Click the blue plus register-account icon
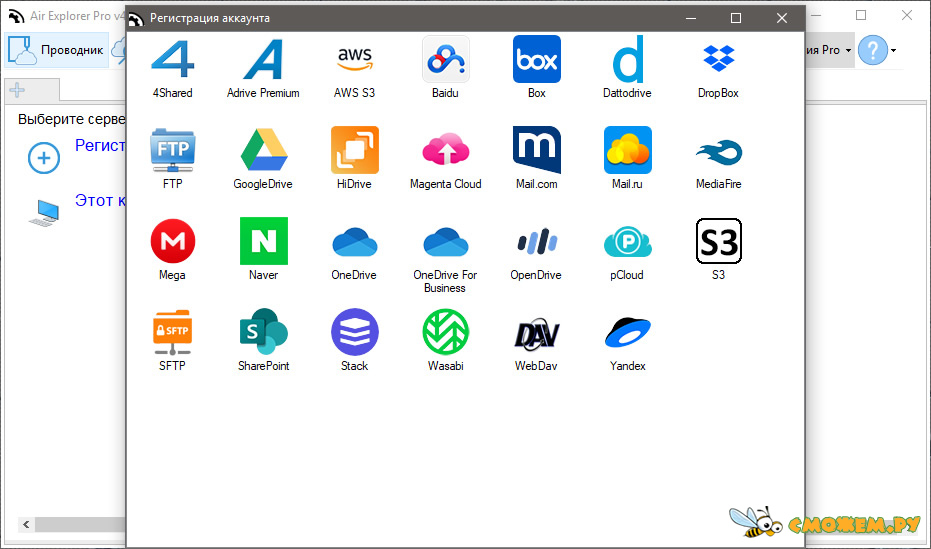The width and height of the screenshot is (931, 549). 44,158
